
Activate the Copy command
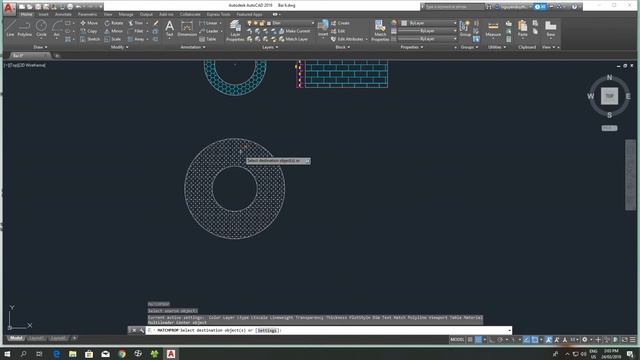(x=89, y=31)
